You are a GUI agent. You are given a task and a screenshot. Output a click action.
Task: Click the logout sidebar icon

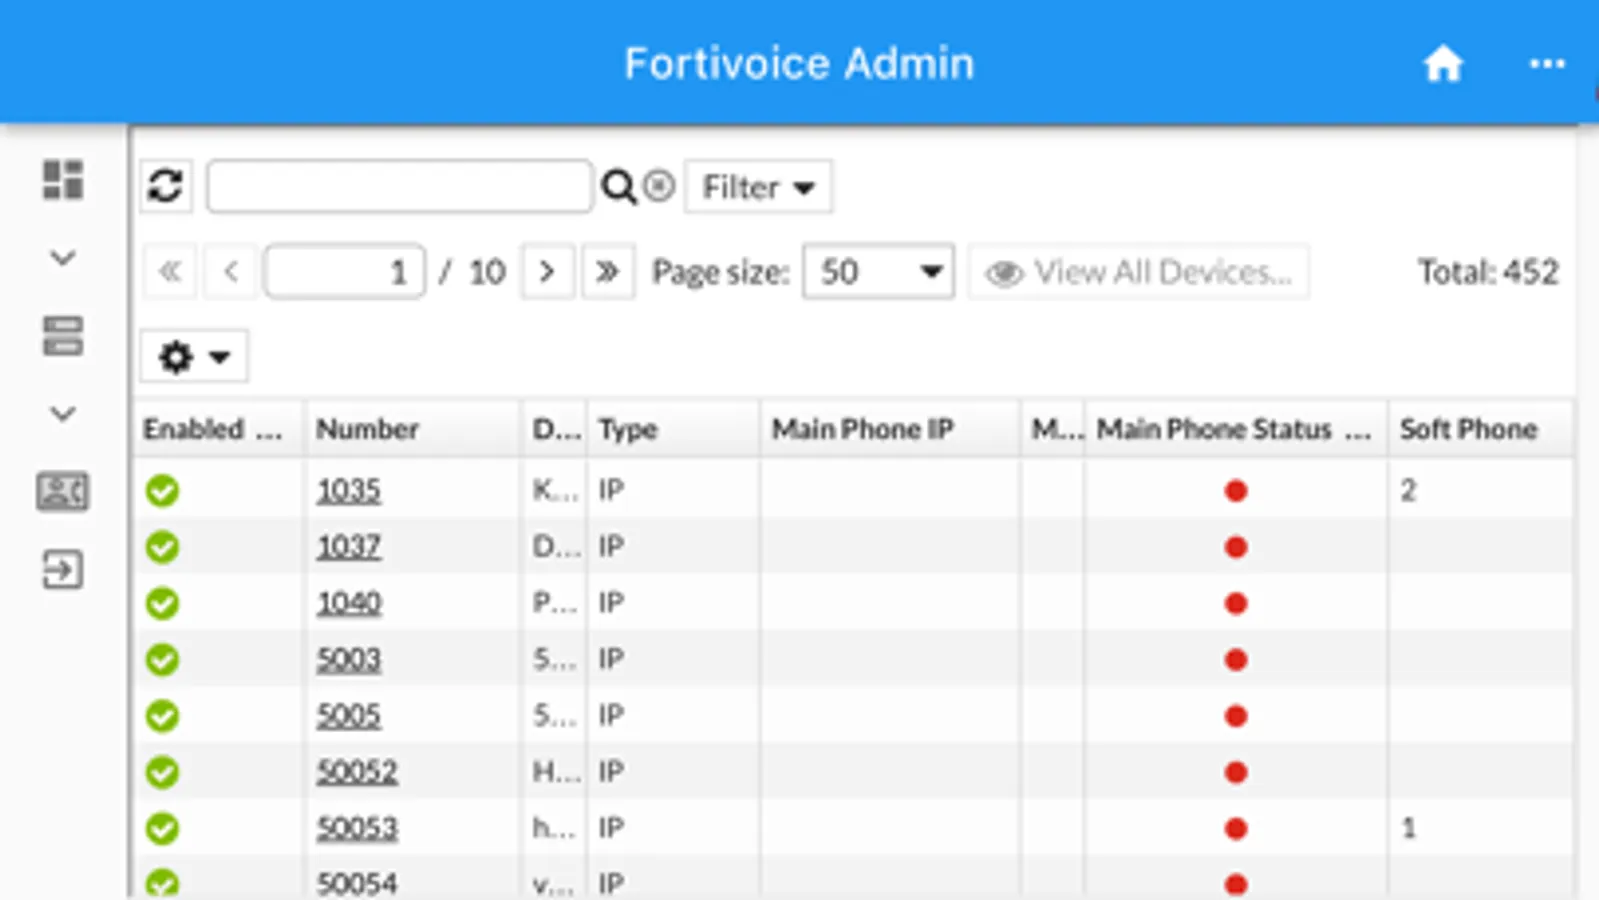(x=62, y=570)
